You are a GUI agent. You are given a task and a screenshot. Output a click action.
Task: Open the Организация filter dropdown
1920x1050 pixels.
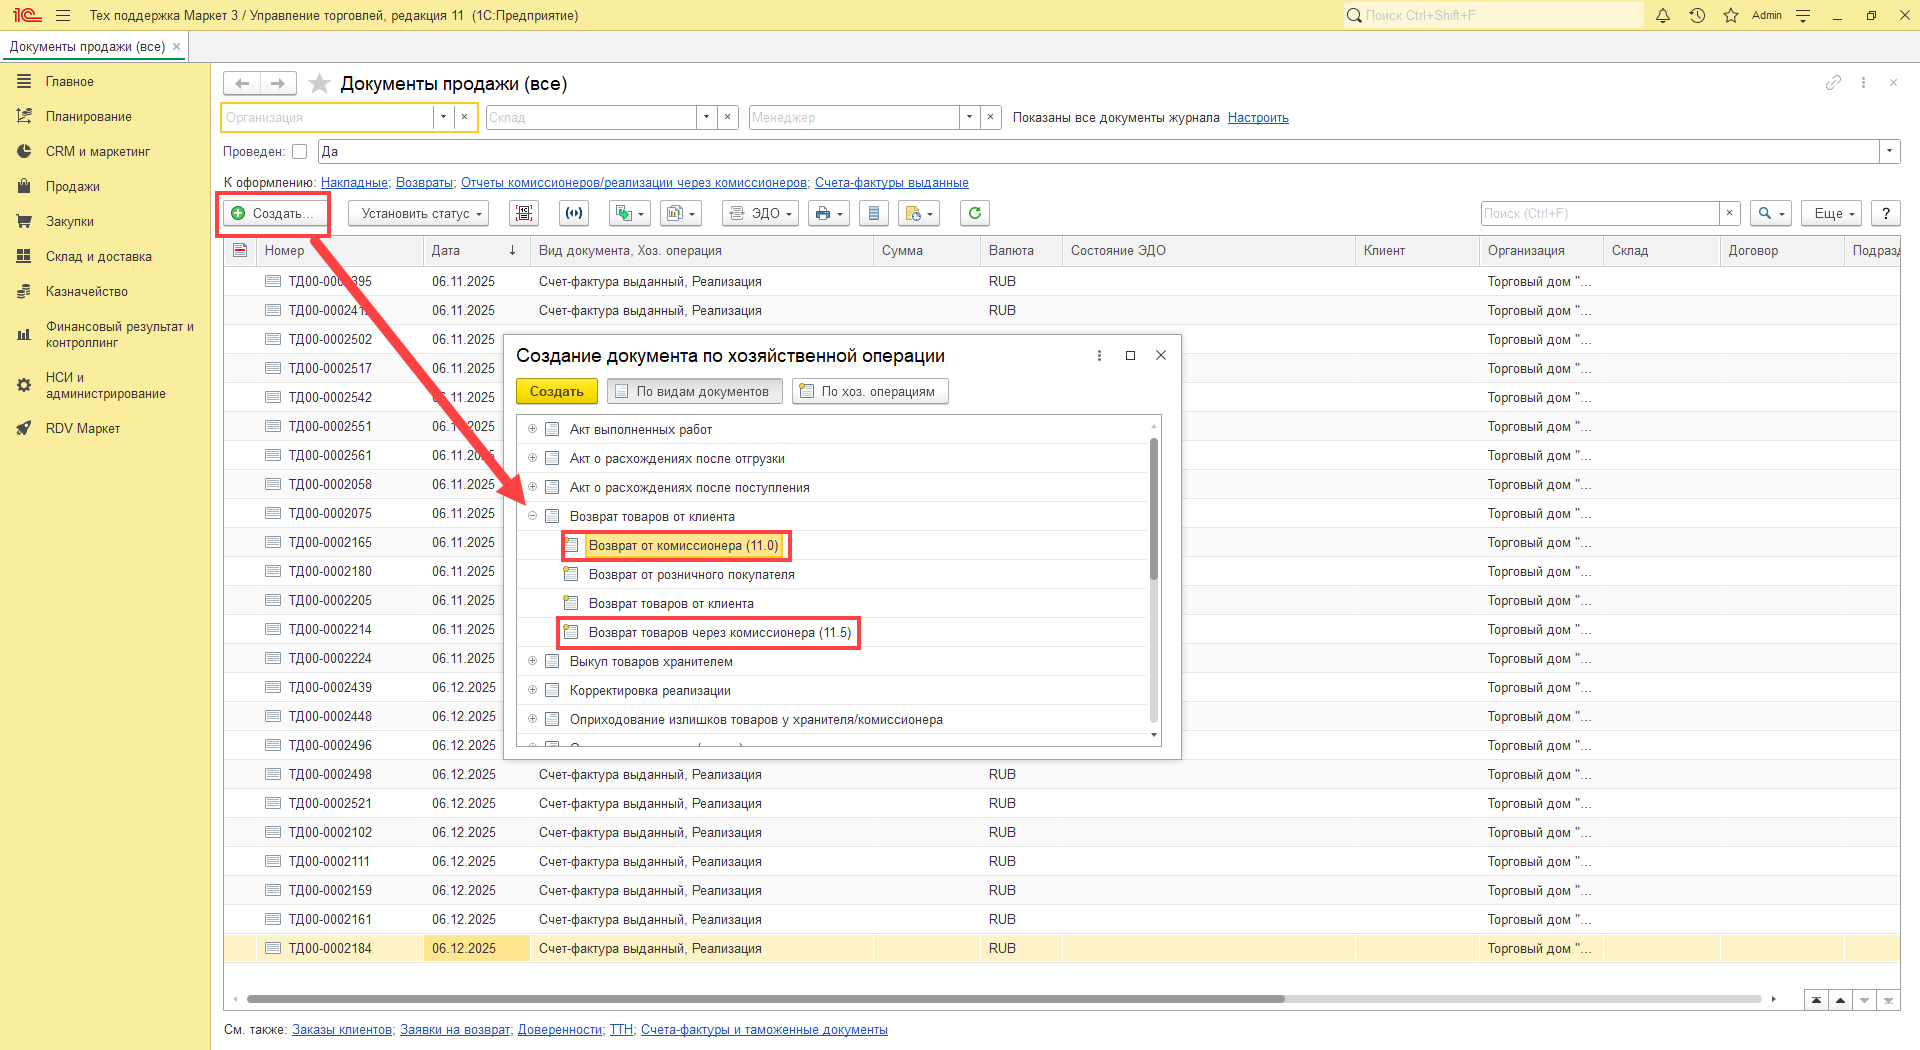point(443,117)
